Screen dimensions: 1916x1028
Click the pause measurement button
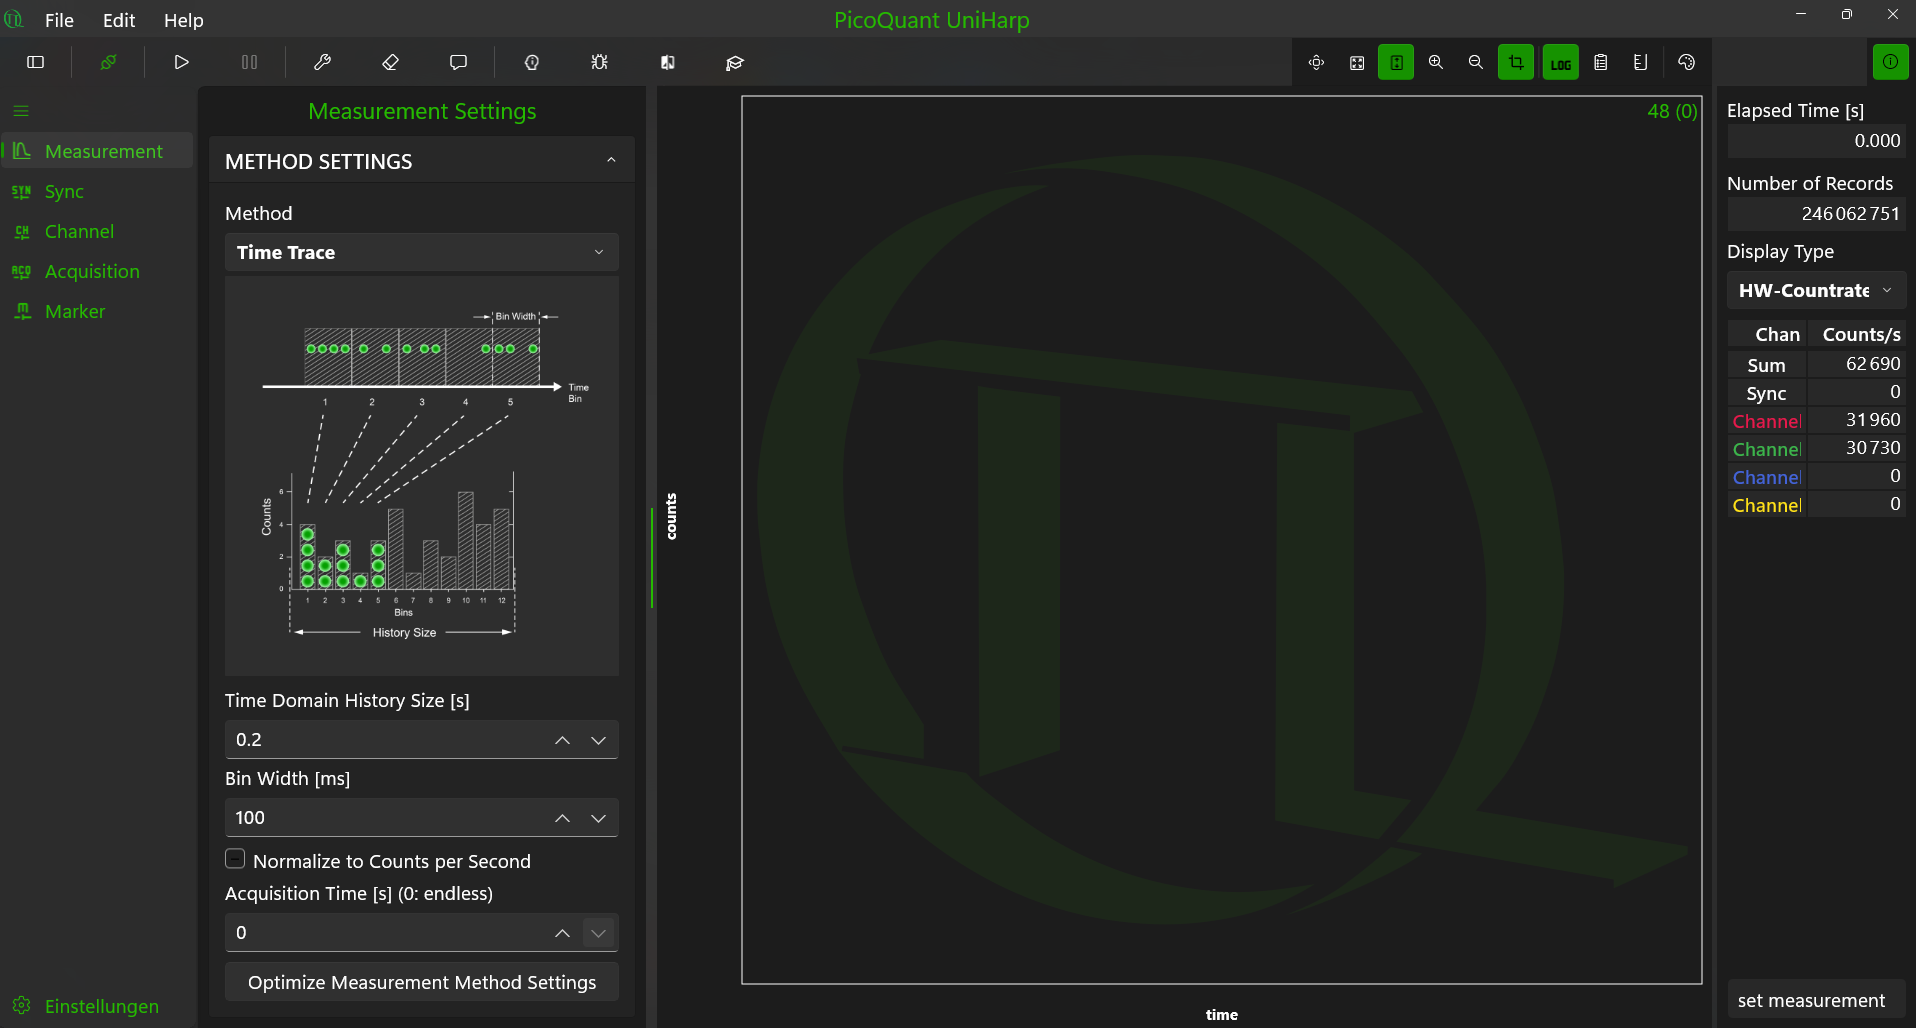coord(250,62)
